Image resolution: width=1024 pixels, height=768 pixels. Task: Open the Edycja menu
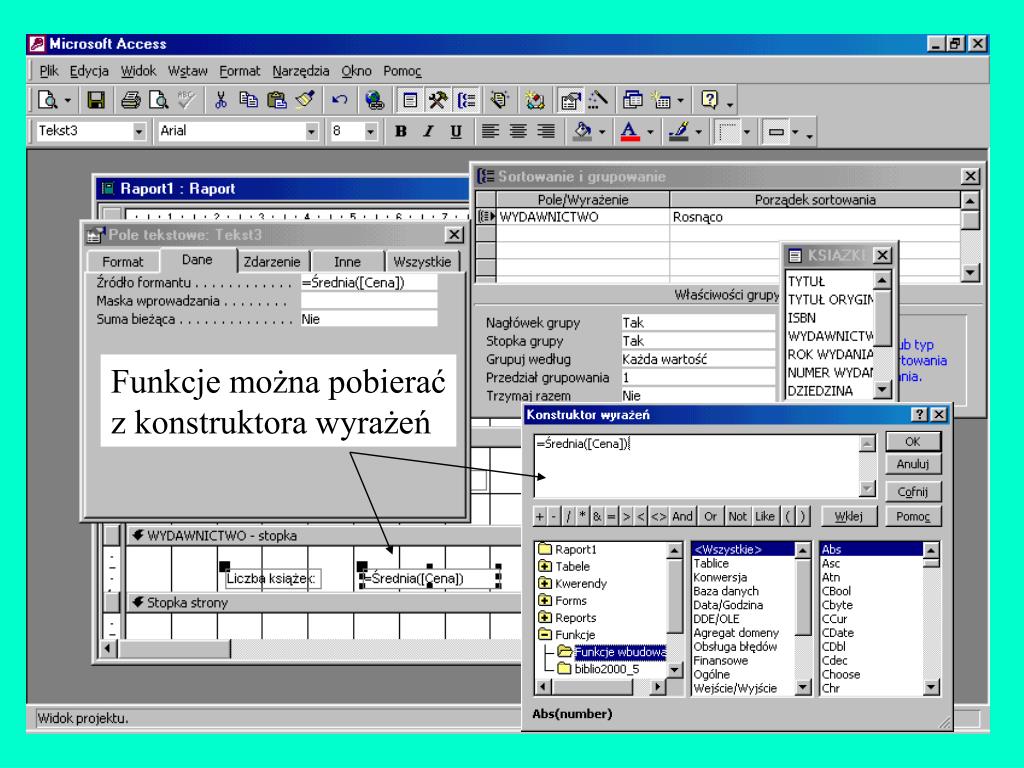89,71
